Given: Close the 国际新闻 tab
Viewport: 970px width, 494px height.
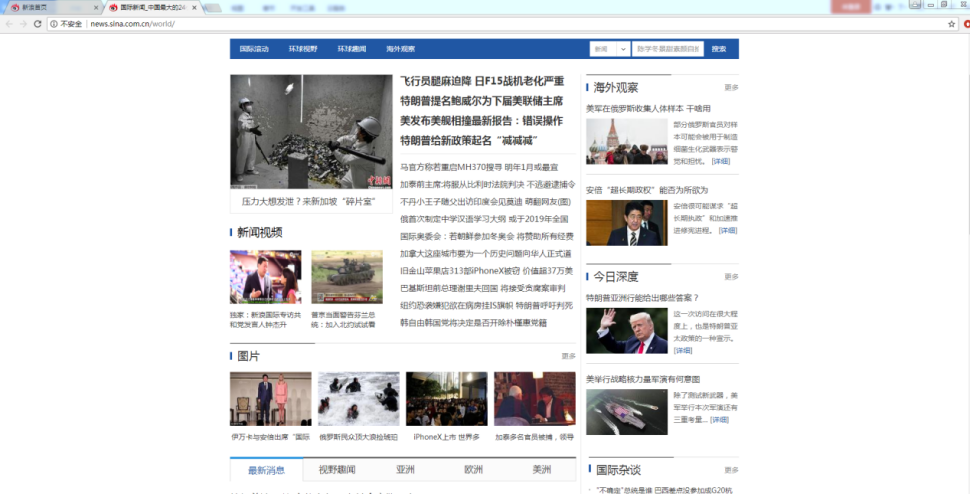Looking at the screenshot, I should pyautogui.click(x=194, y=7).
